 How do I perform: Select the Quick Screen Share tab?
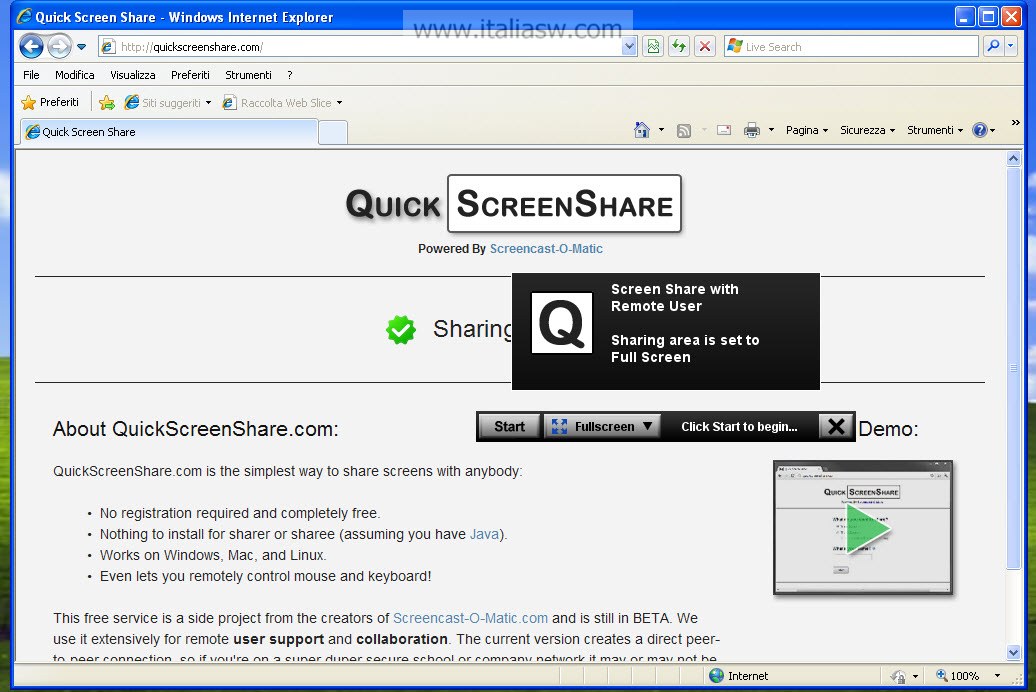coord(169,132)
